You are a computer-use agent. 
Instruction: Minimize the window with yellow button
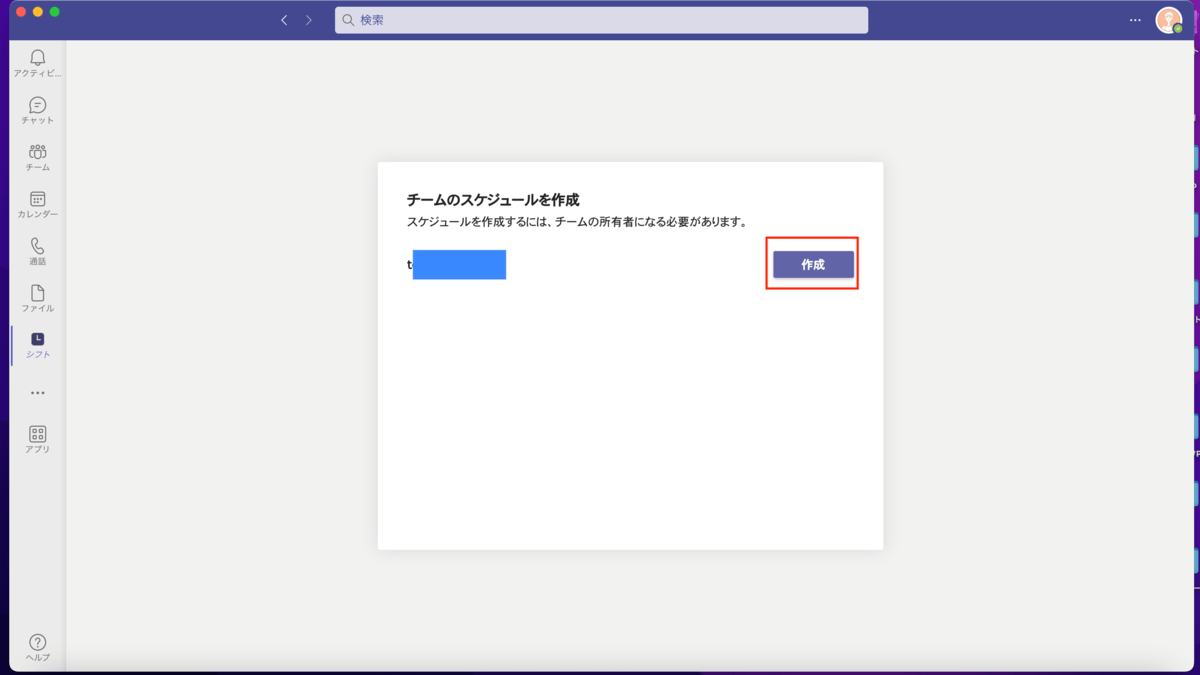tap(38, 12)
